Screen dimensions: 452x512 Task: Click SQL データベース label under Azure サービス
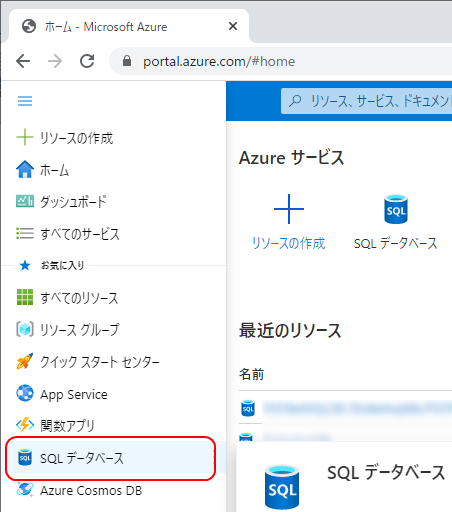[x=396, y=243]
